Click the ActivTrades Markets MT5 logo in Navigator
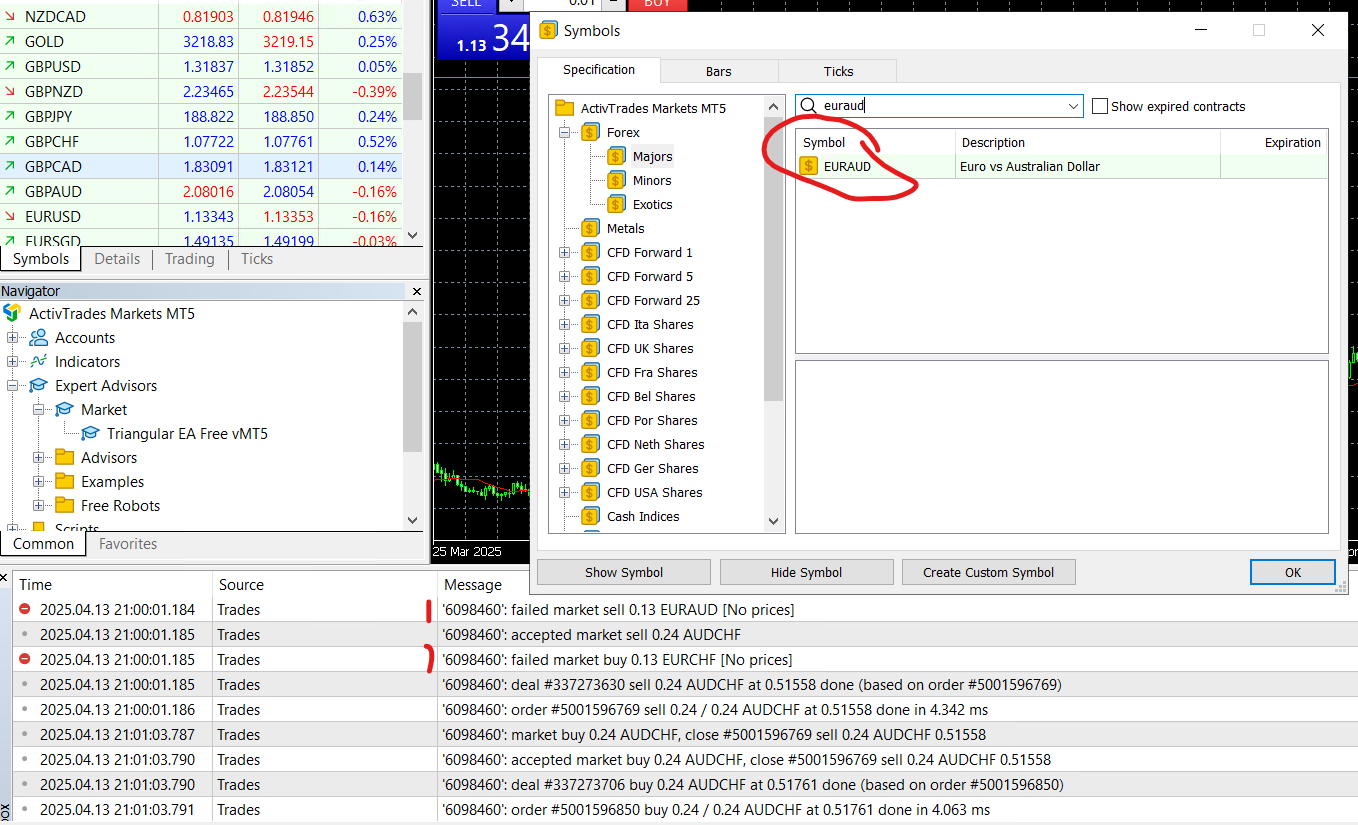Viewport: 1358px width, 825px height. click(x=14, y=313)
